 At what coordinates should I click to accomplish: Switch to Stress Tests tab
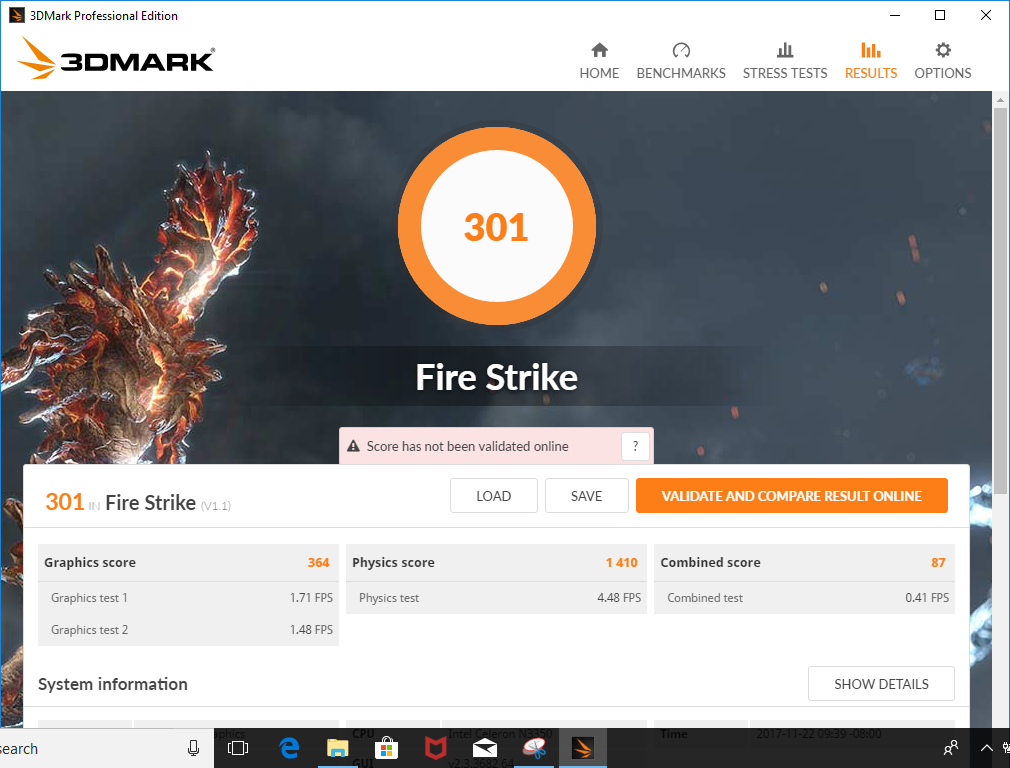click(785, 61)
